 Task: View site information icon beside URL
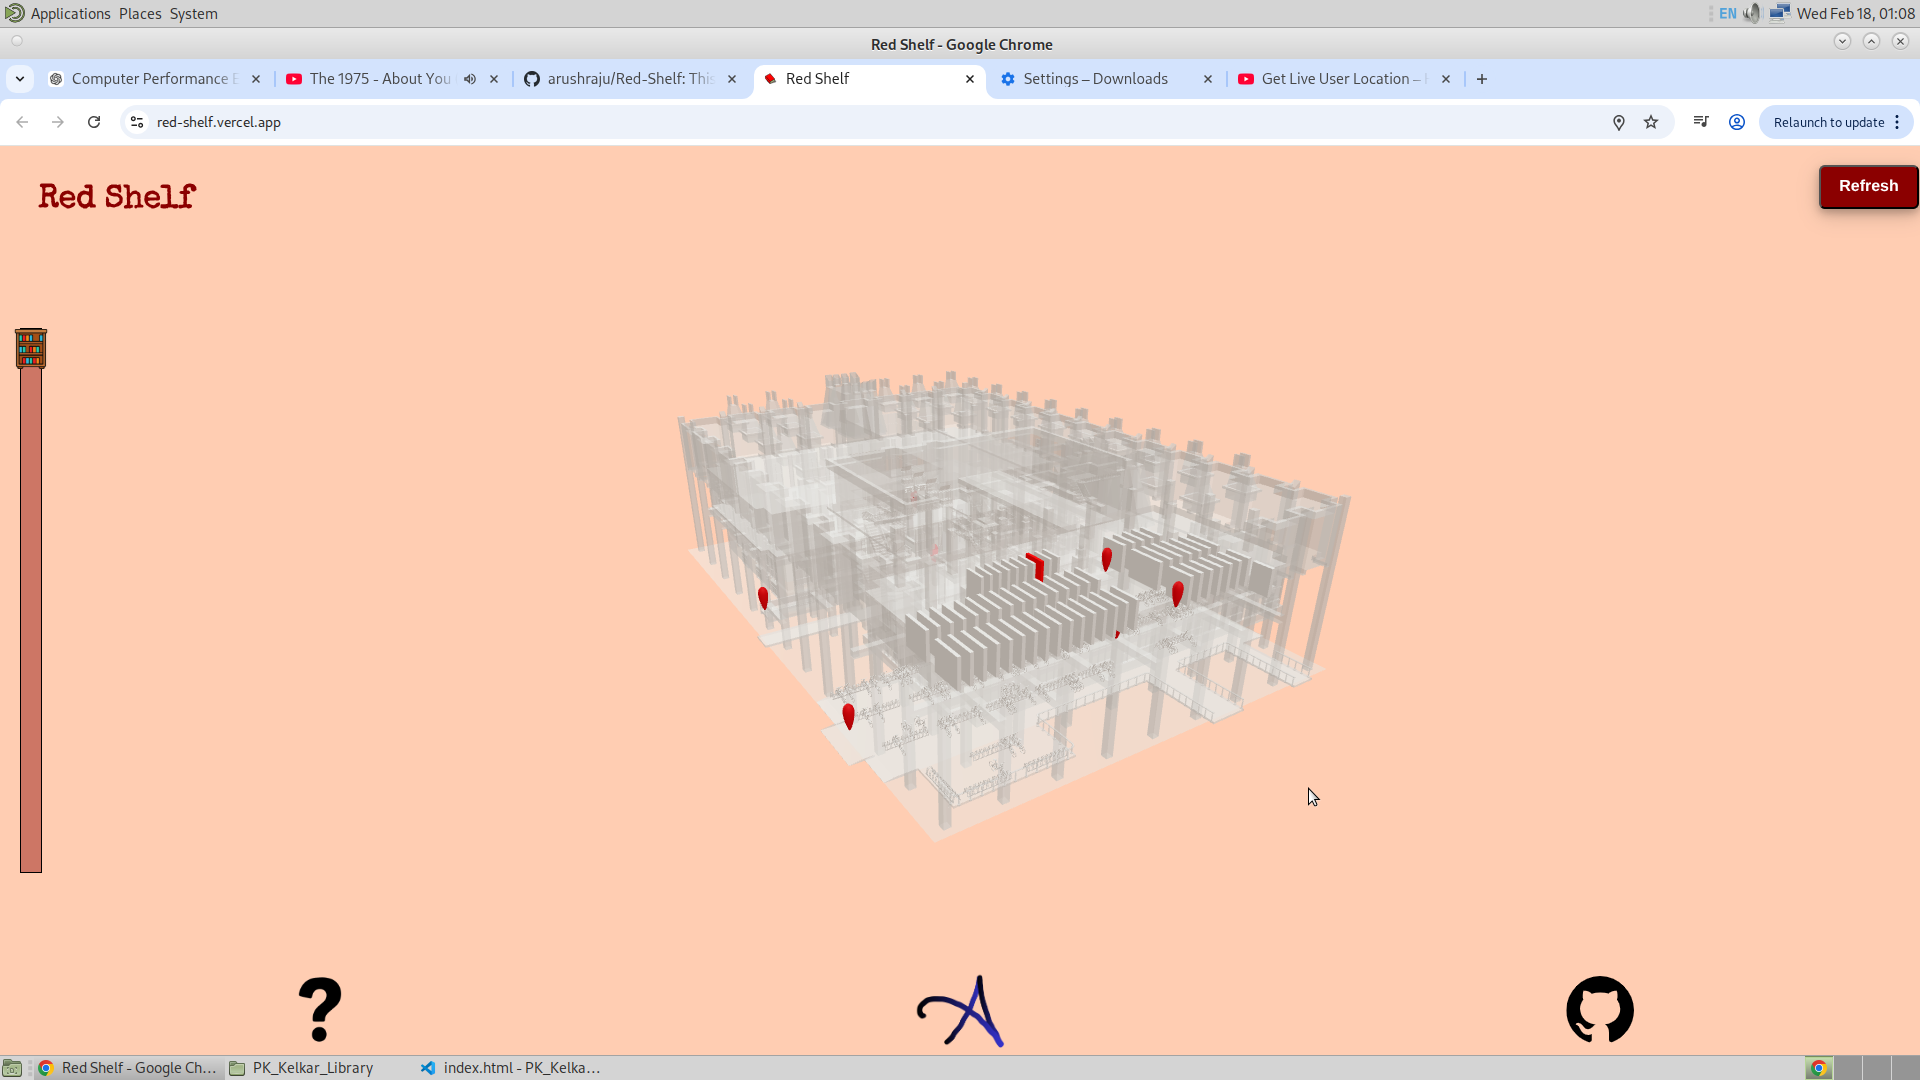click(x=137, y=122)
